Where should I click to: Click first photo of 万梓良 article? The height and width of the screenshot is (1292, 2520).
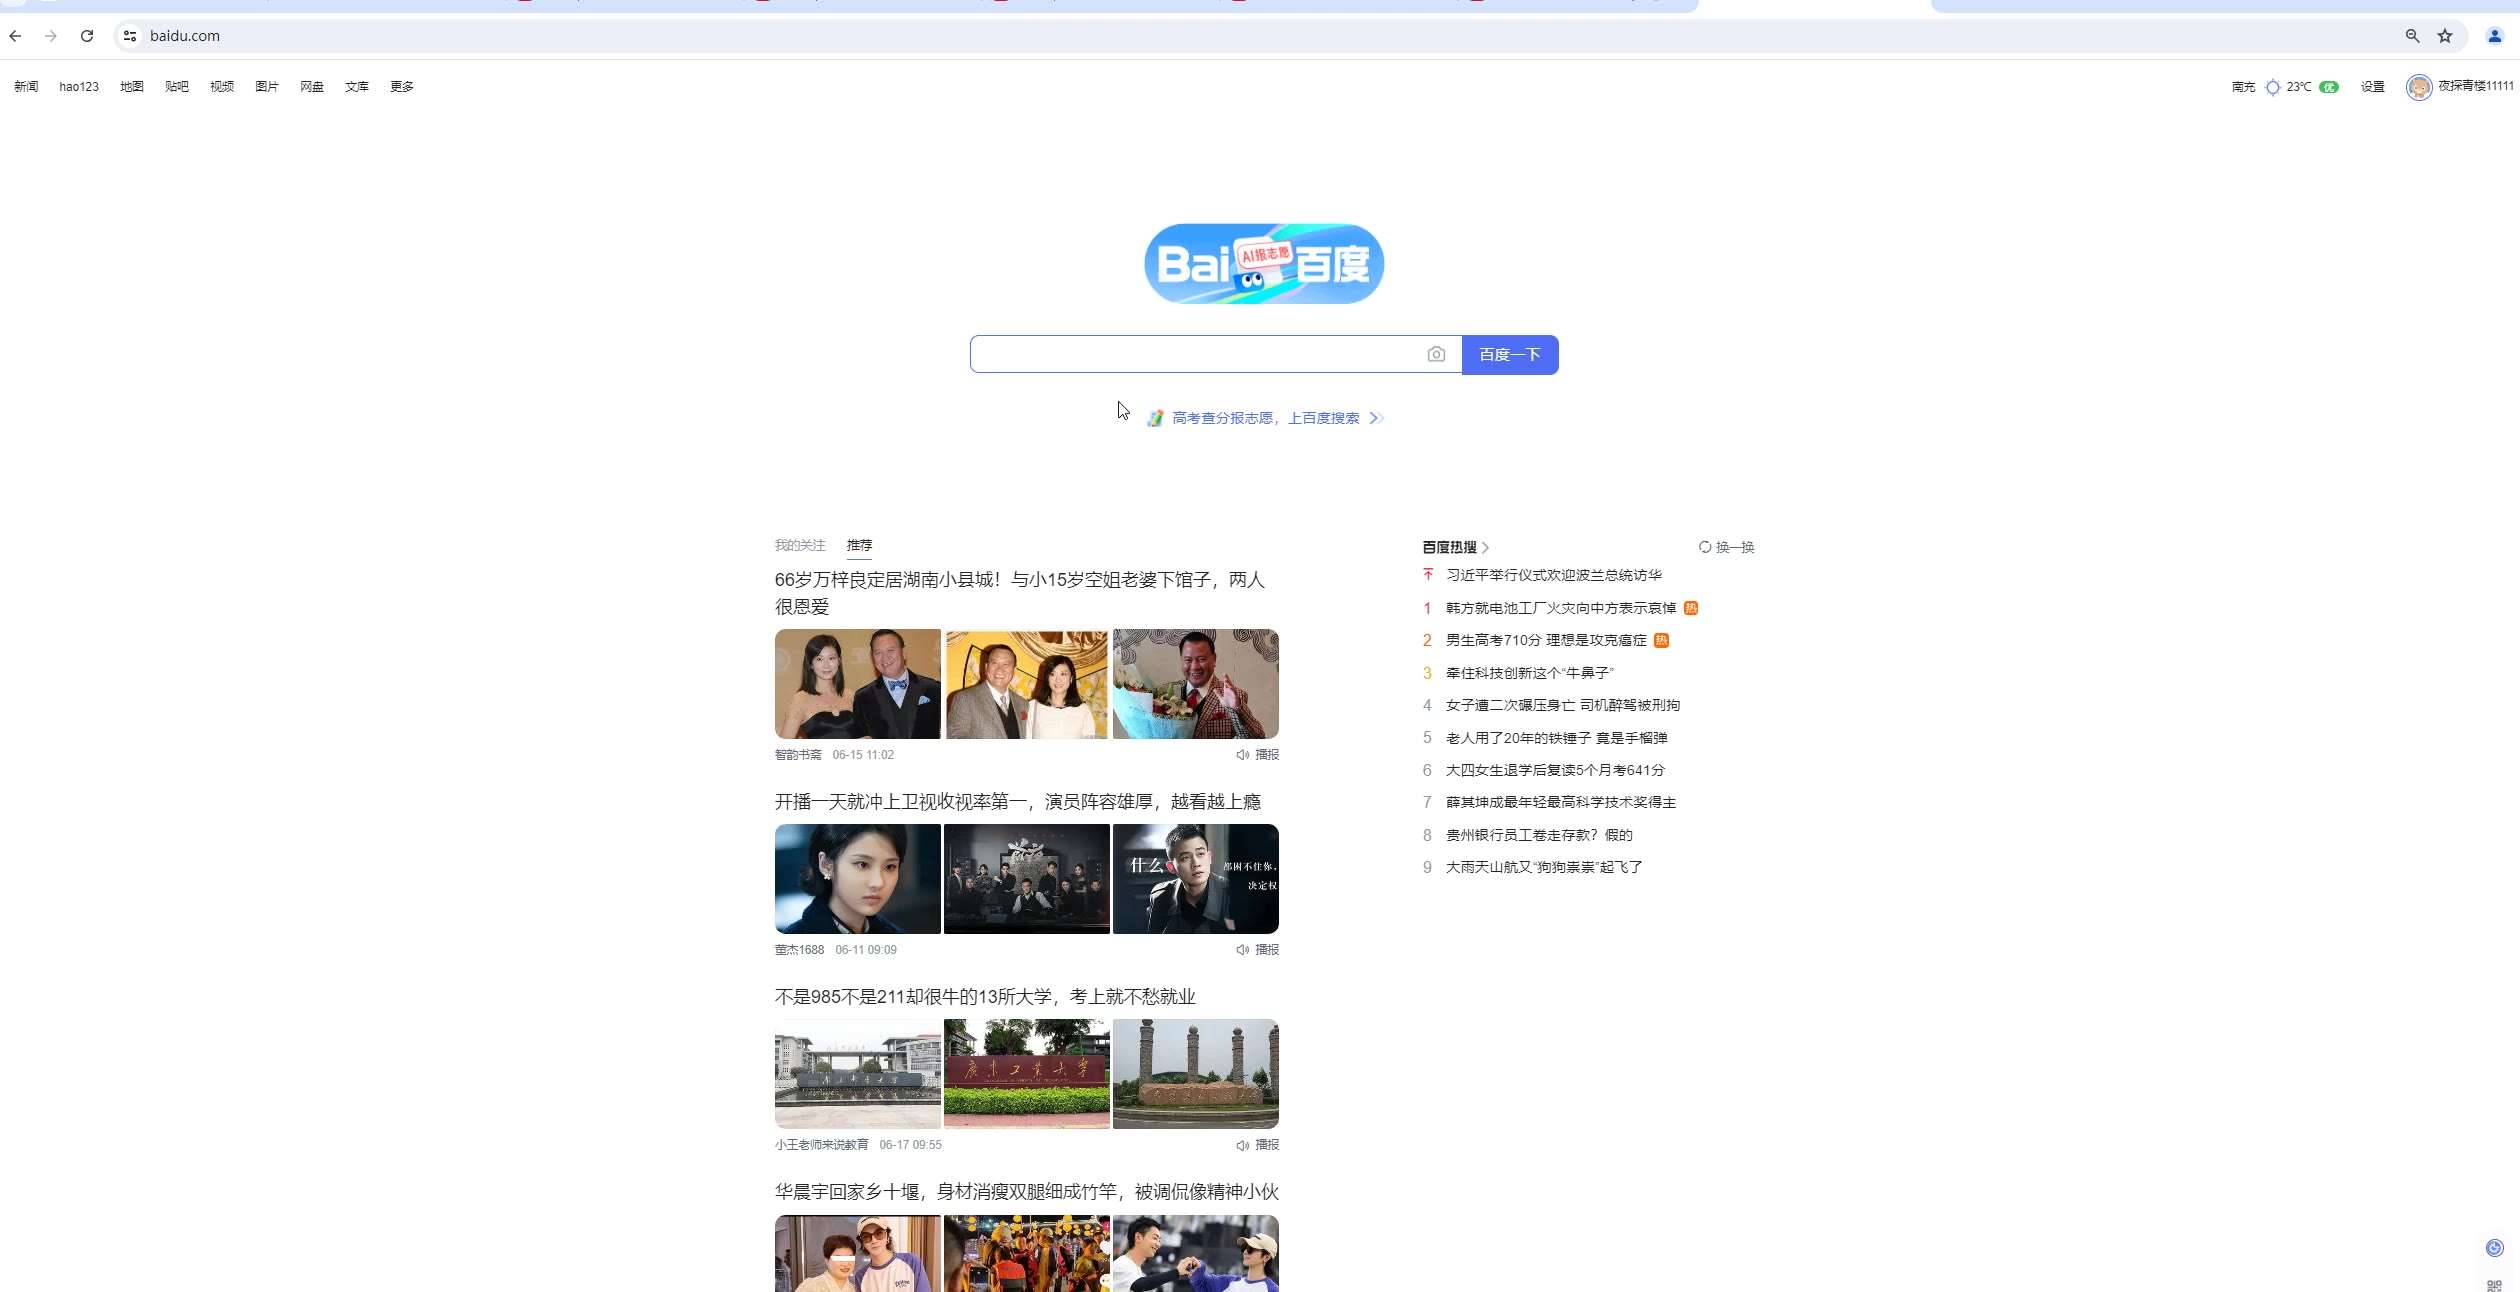click(858, 684)
